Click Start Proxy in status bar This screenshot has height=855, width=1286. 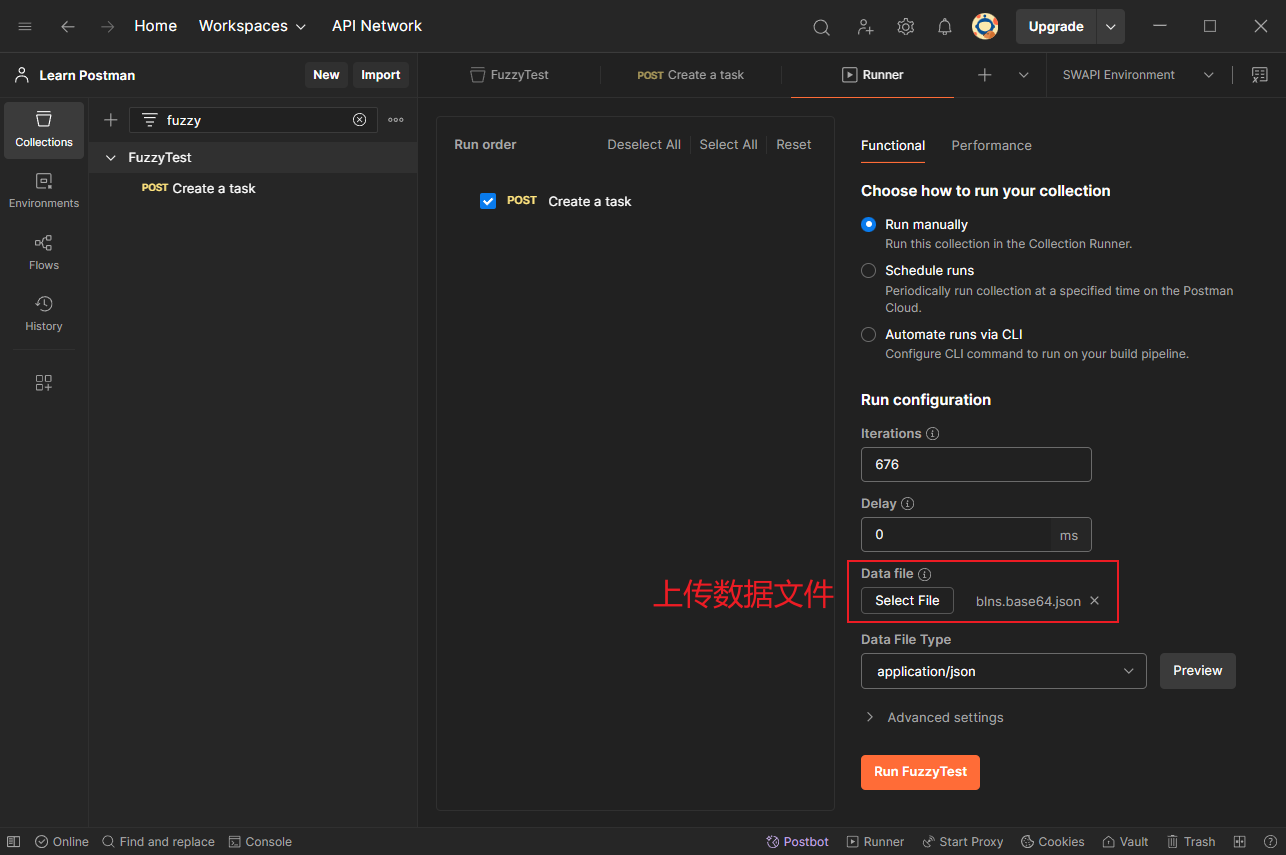point(962,842)
